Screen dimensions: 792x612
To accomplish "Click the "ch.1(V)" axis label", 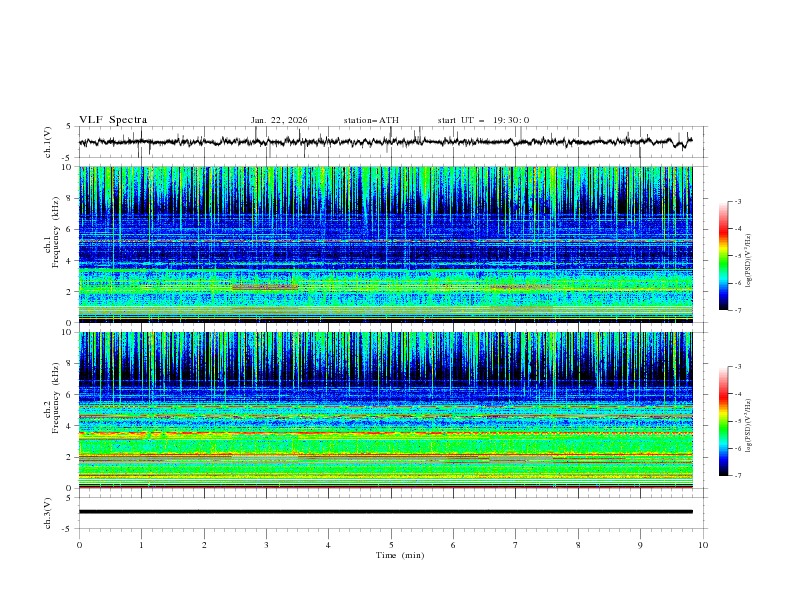I will coord(48,142).
